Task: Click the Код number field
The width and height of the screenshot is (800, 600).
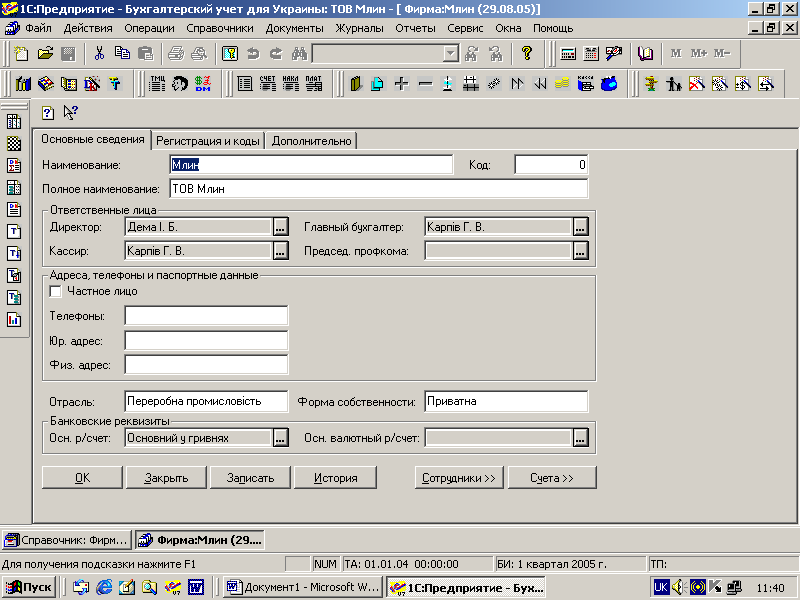Action: [x=551, y=164]
